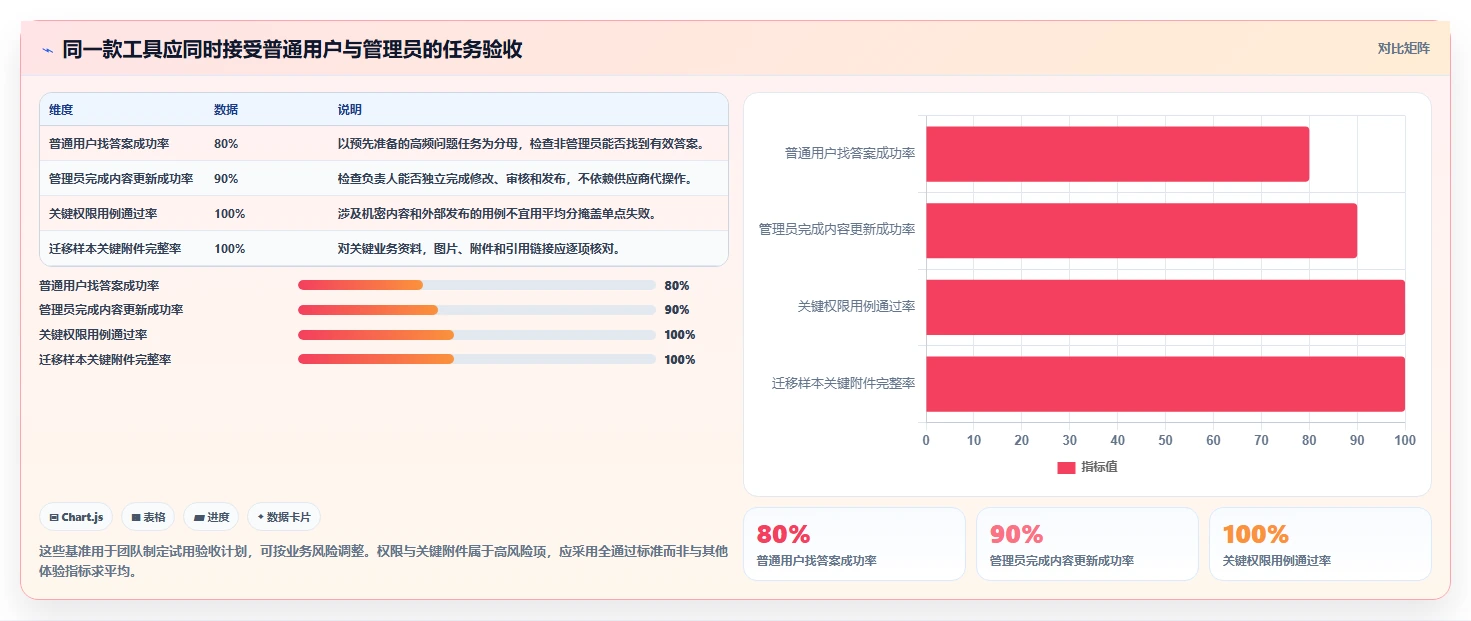
Task: Click the 关键权限用例通过率 chart bar
Action: coord(1165,307)
